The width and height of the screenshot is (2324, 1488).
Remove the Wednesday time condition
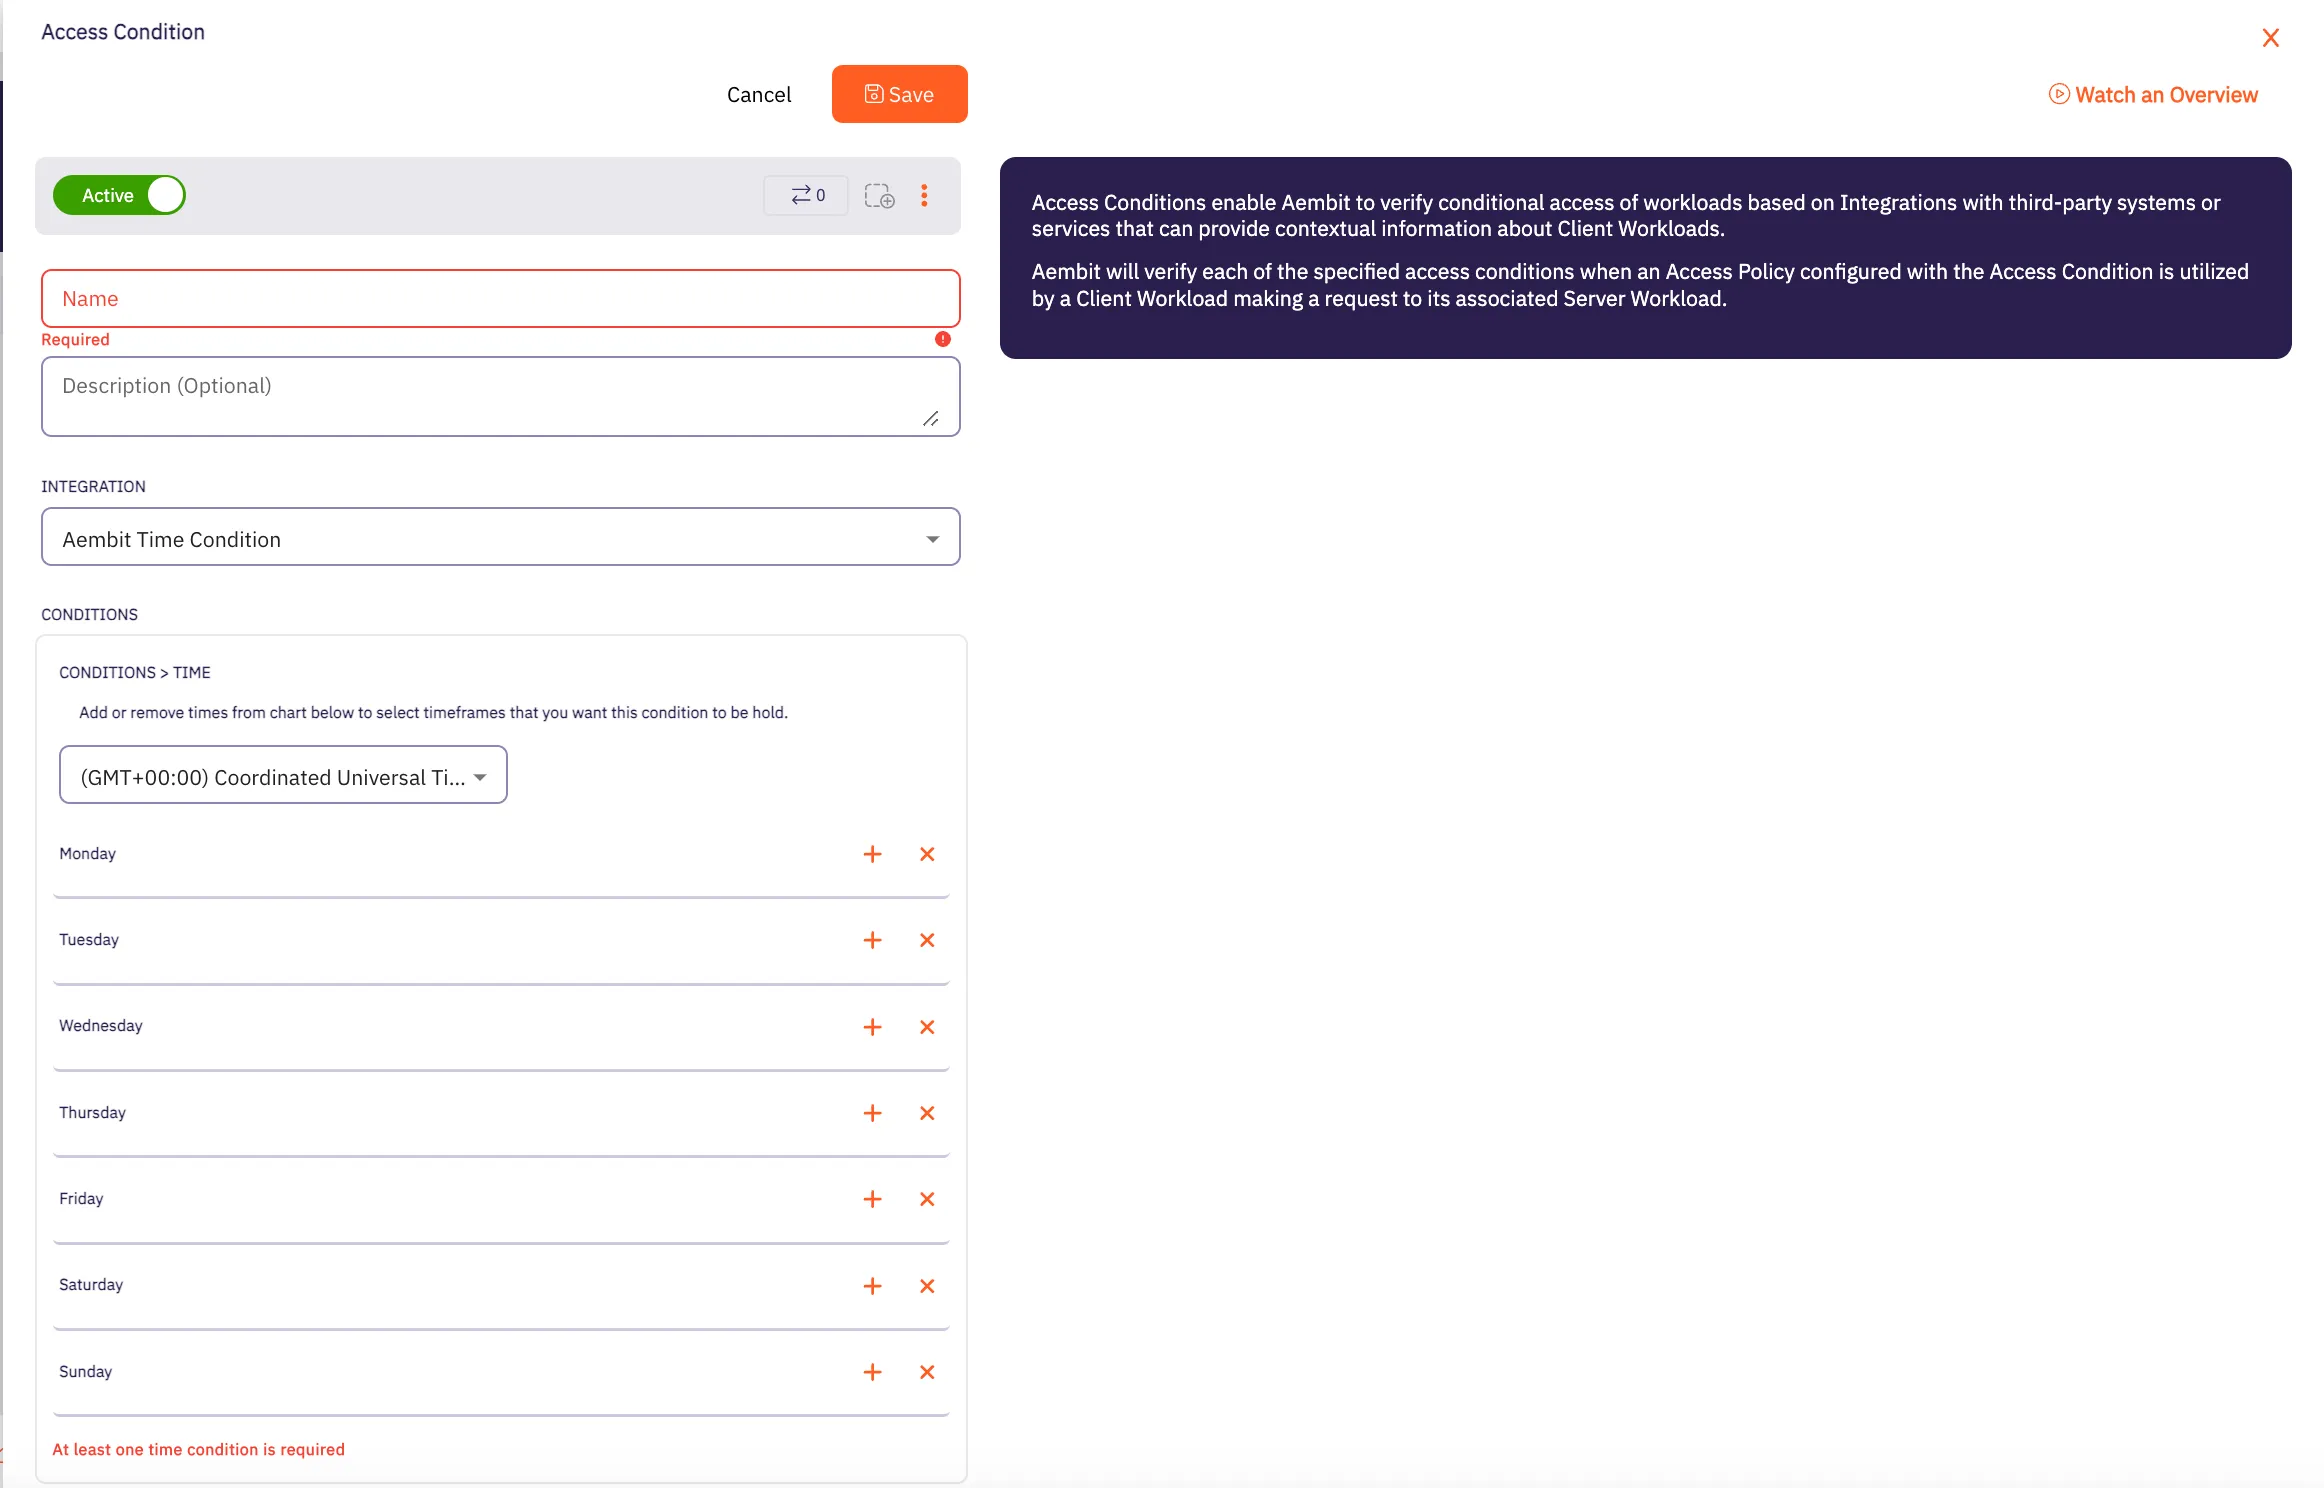pos(927,1027)
